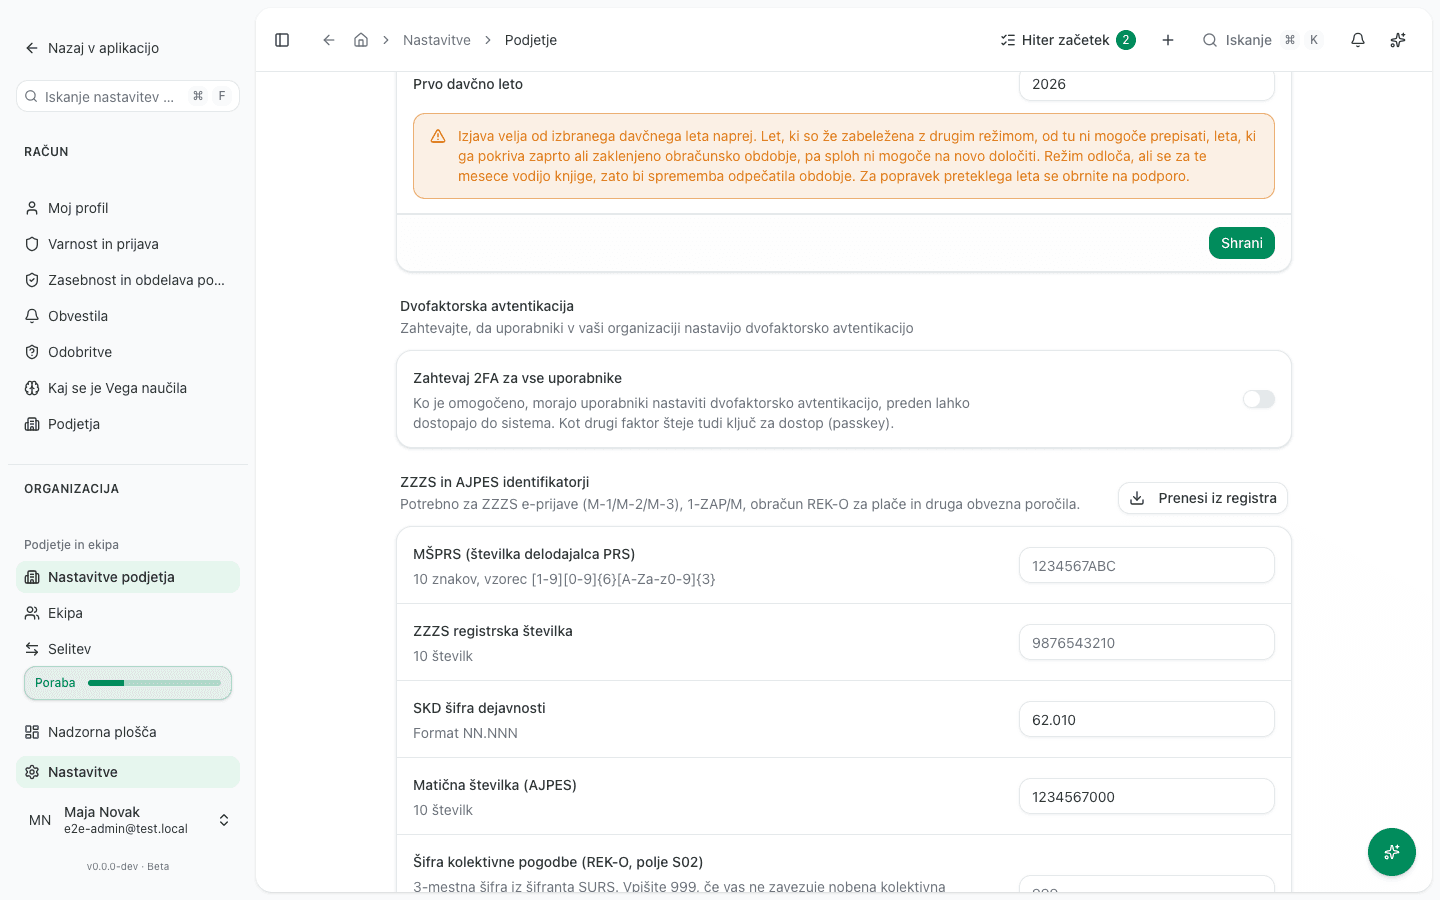Toggle the sidebar panel icon
The height and width of the screenshot is (900, 1440).
click(282, 40)
